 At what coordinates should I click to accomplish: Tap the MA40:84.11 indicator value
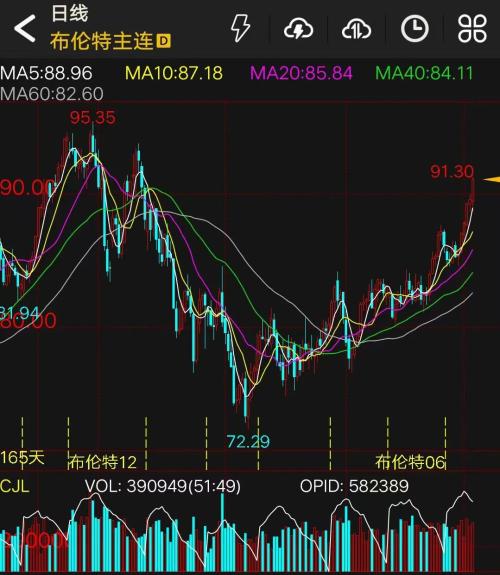click(424, 73)
